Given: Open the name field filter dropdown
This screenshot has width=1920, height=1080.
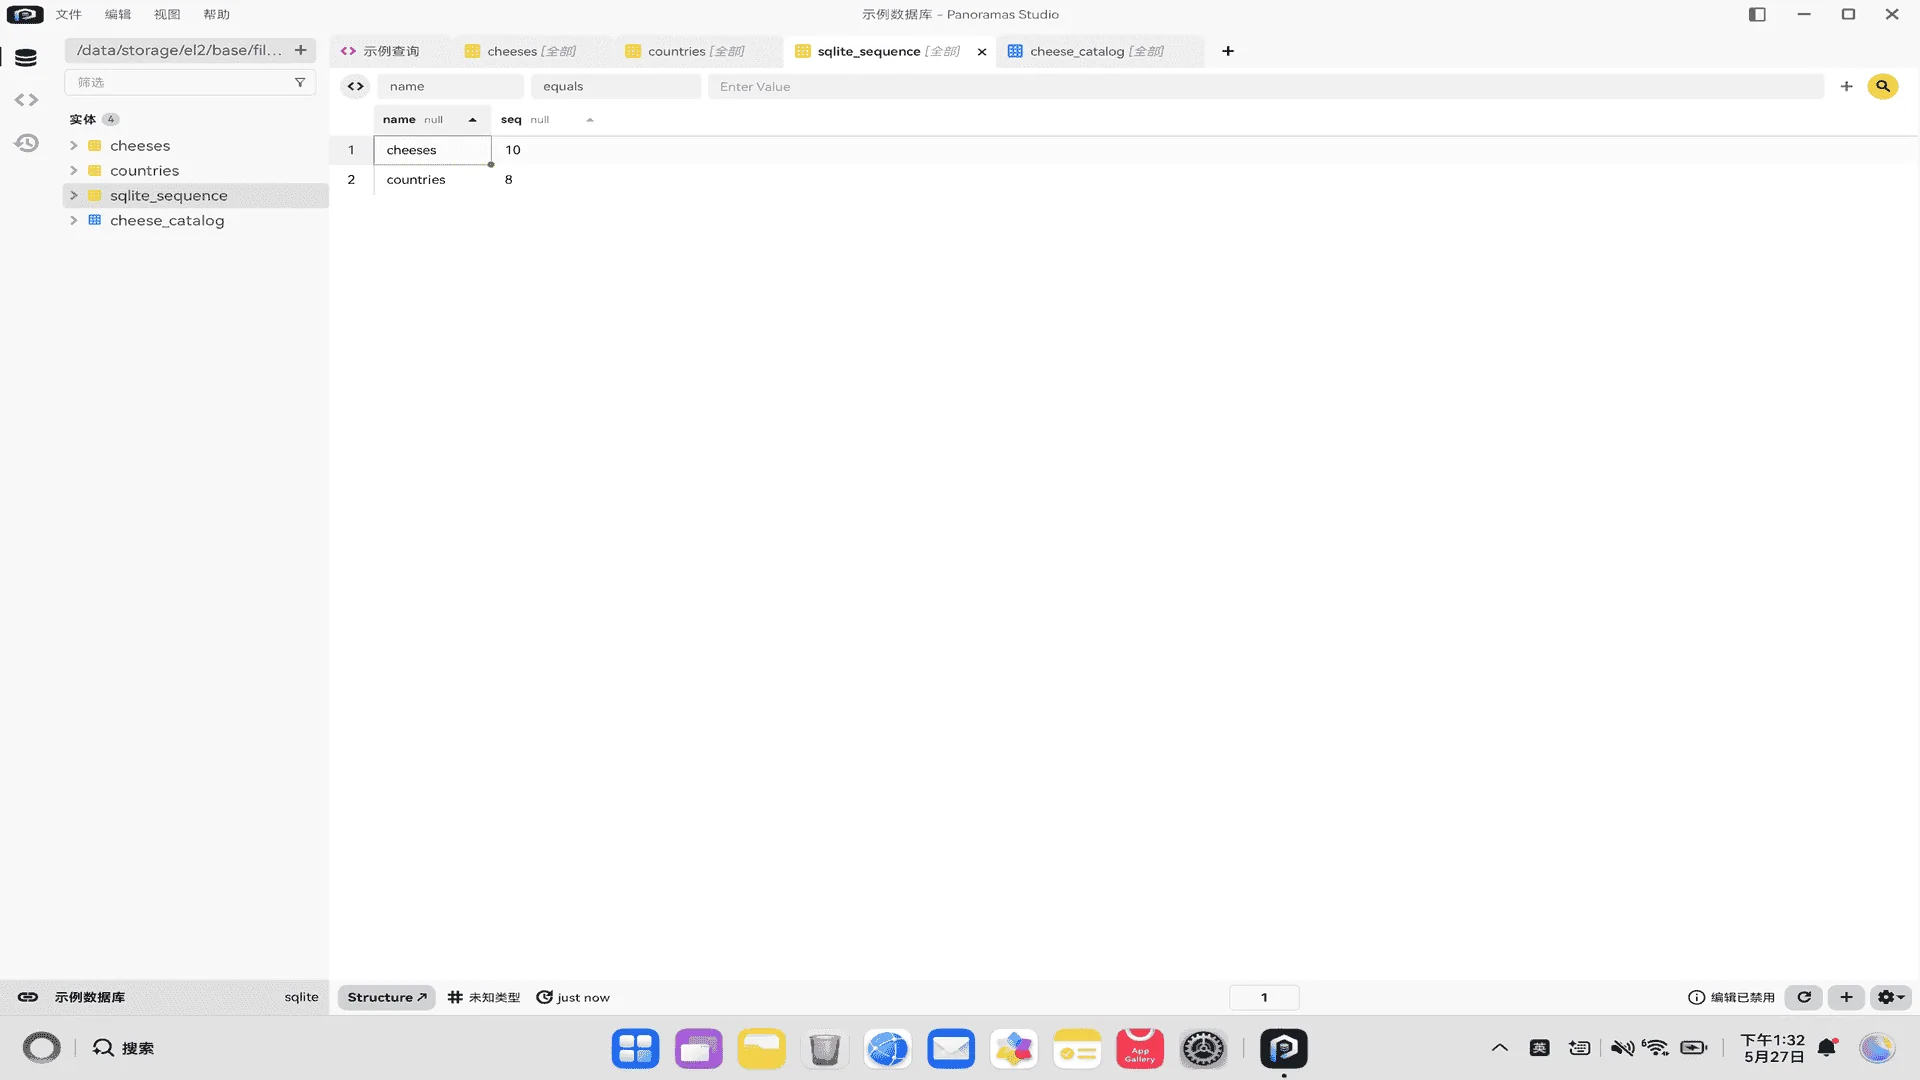Looking at the screenshot, I should point(450,87).
